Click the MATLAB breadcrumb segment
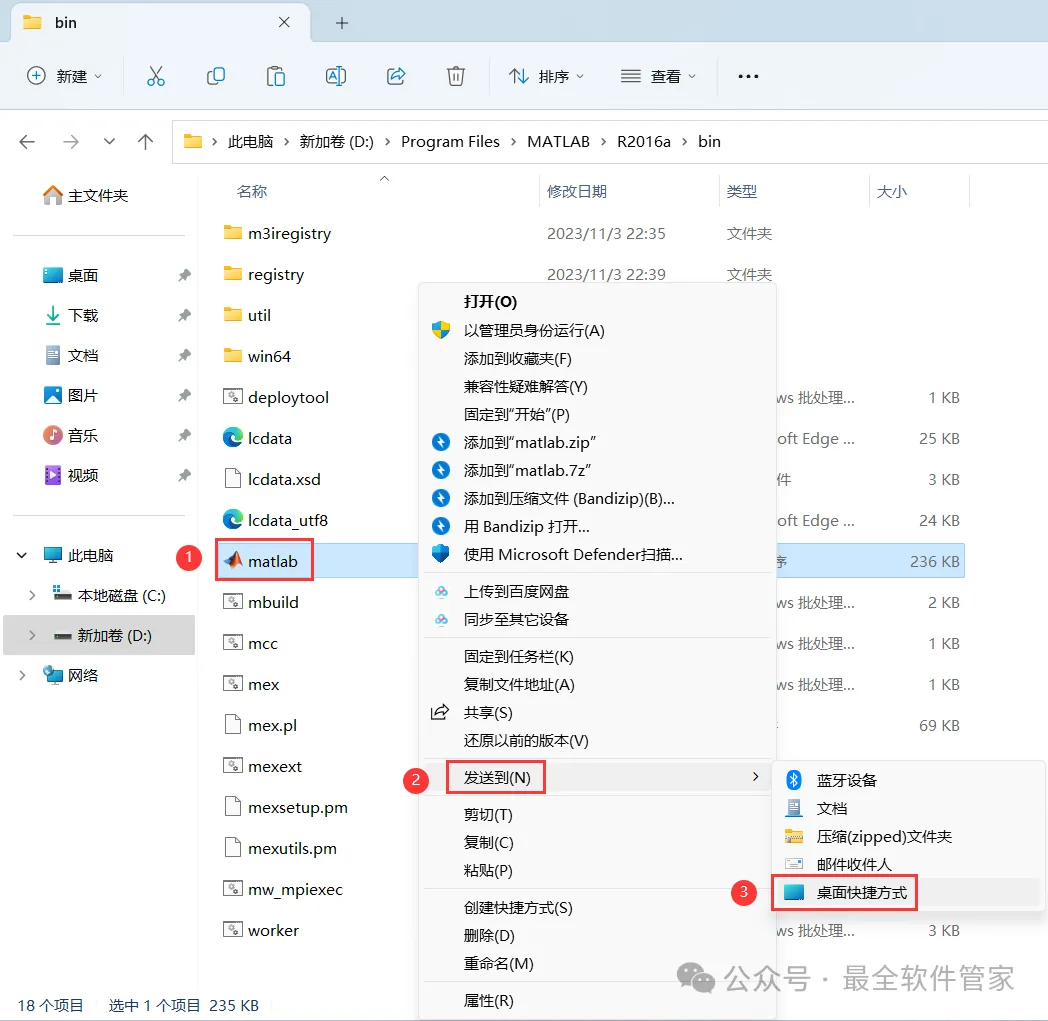This screenshot has width=1048, height=1021. (x=558, y=142)
